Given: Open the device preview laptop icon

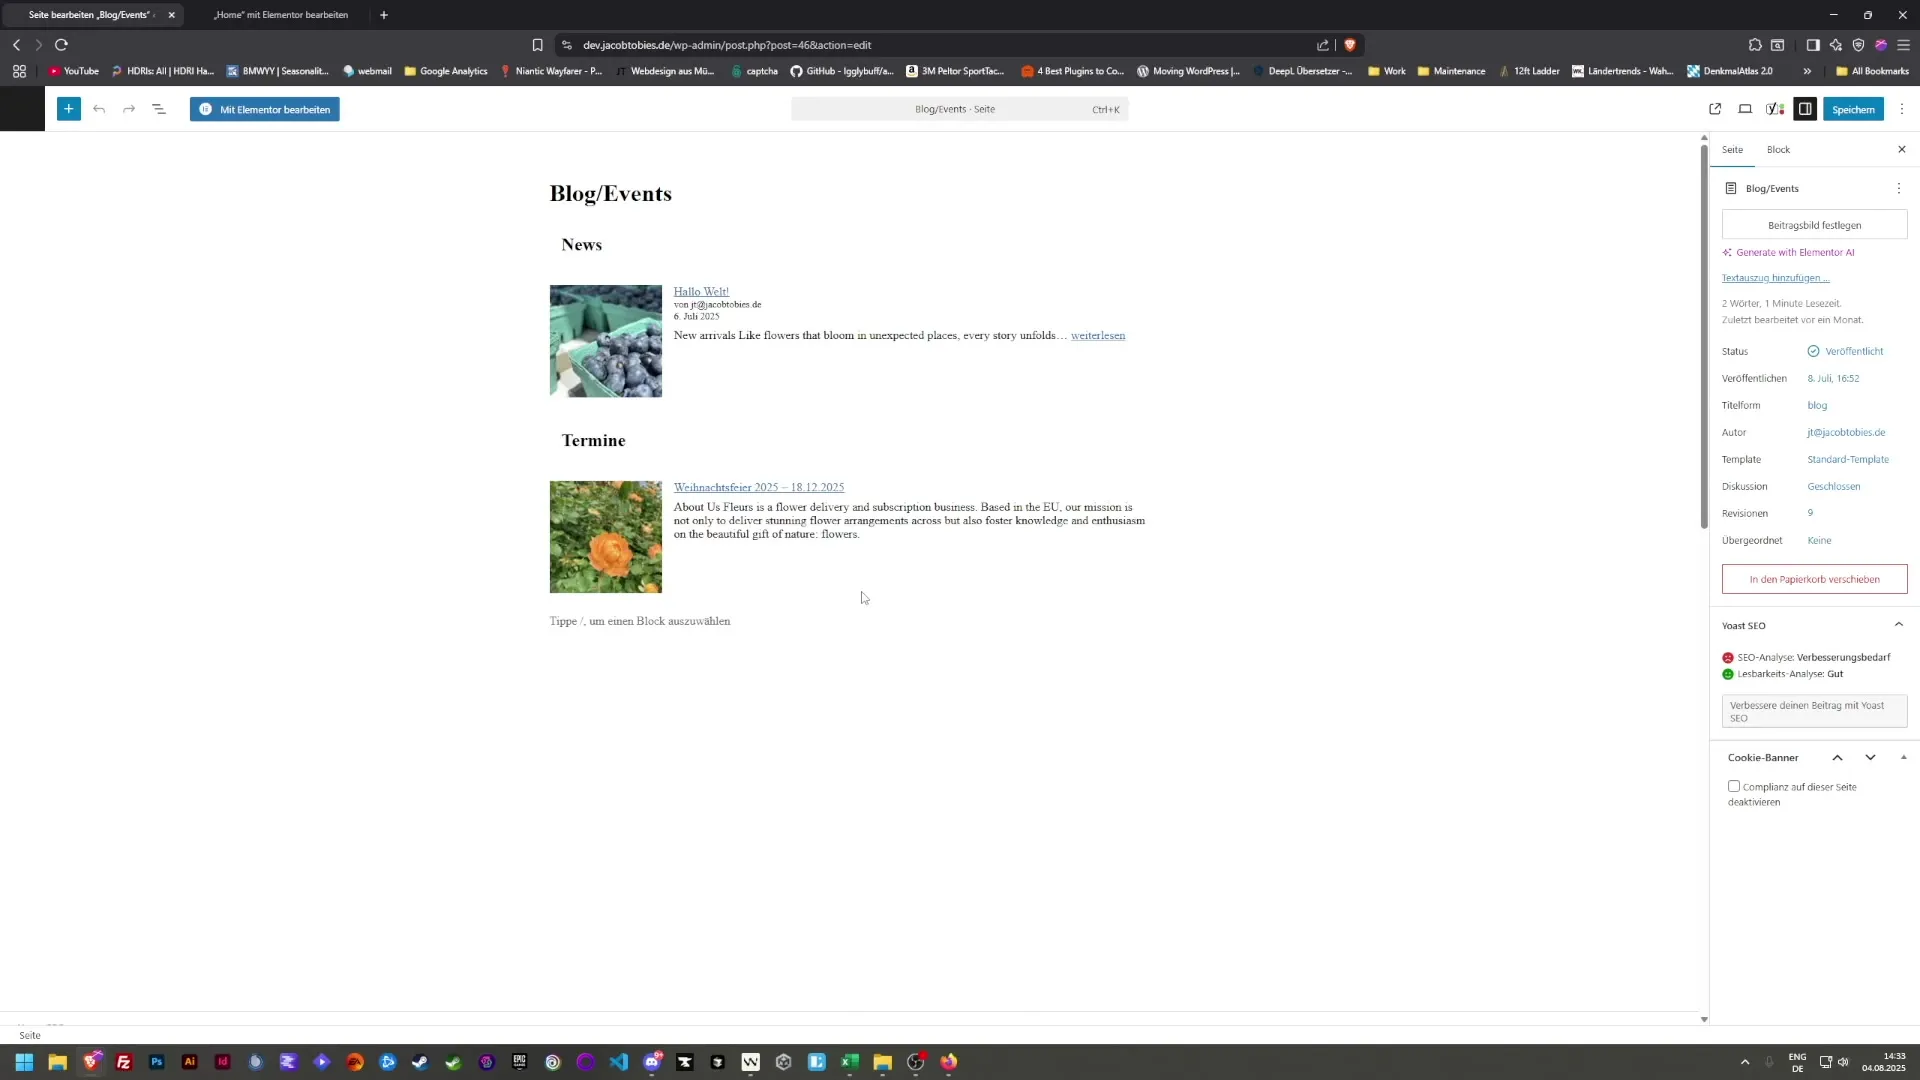Looking at the screenshot, I should tap(1745, 109).
